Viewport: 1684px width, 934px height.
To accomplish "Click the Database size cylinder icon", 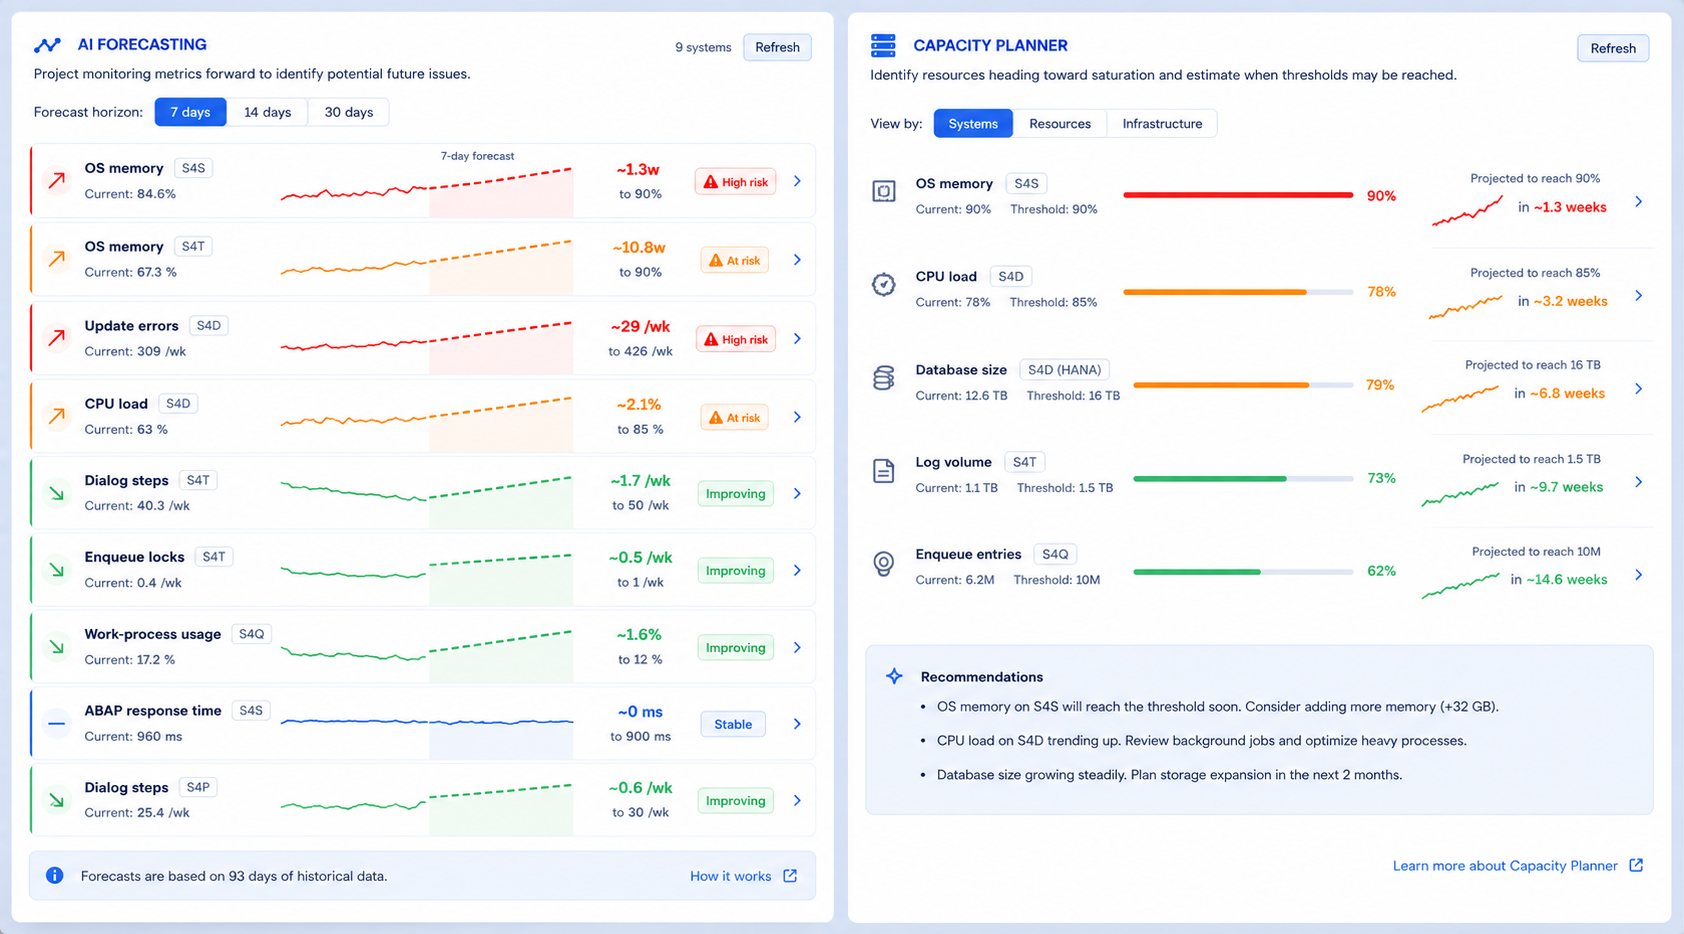I will coord(884,378).
